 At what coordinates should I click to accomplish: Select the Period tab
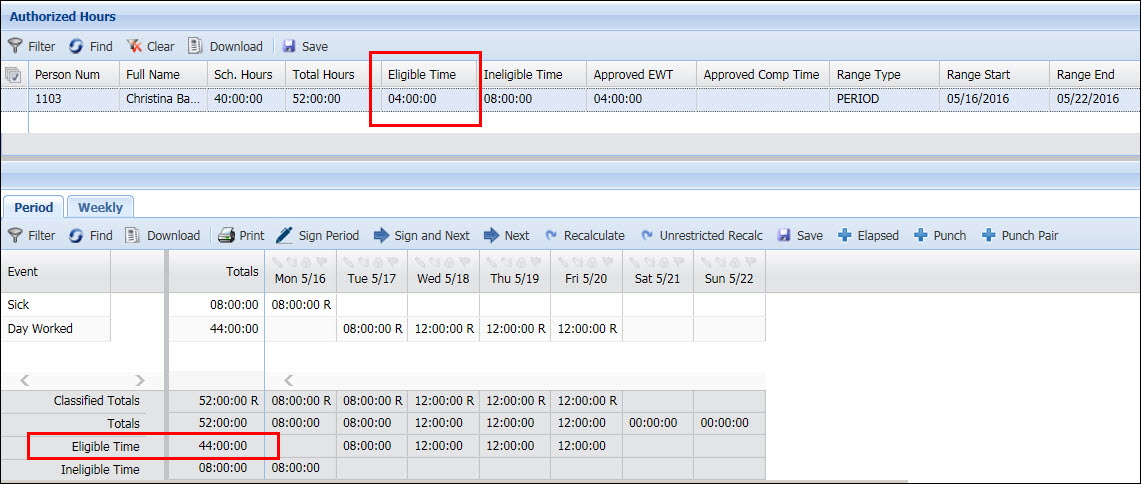point(33,207)
